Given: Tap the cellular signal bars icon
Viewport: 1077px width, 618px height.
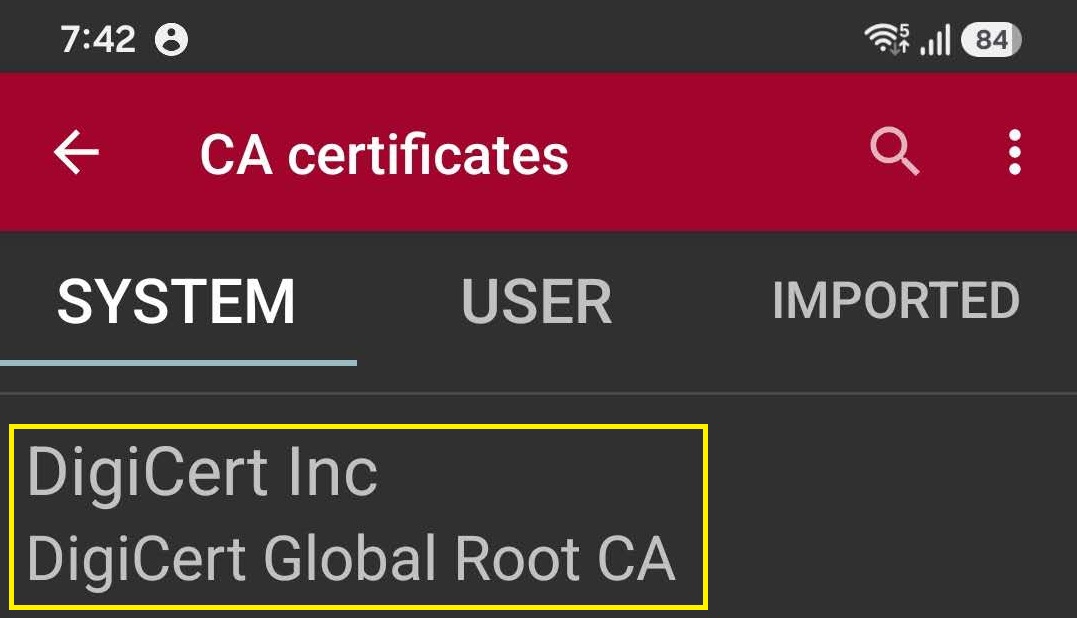Looking at the screenshot, I should pyautogui.click(x=936, y=39).
